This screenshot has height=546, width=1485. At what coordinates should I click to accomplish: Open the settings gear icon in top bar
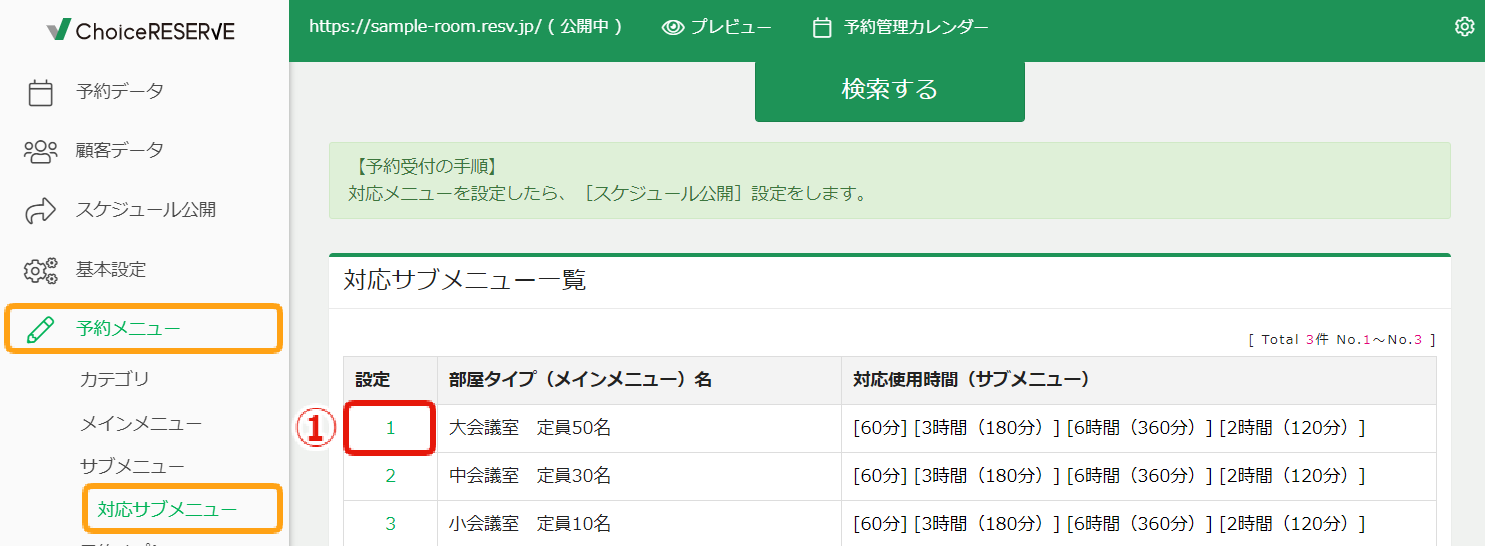tap(1464, 27)
